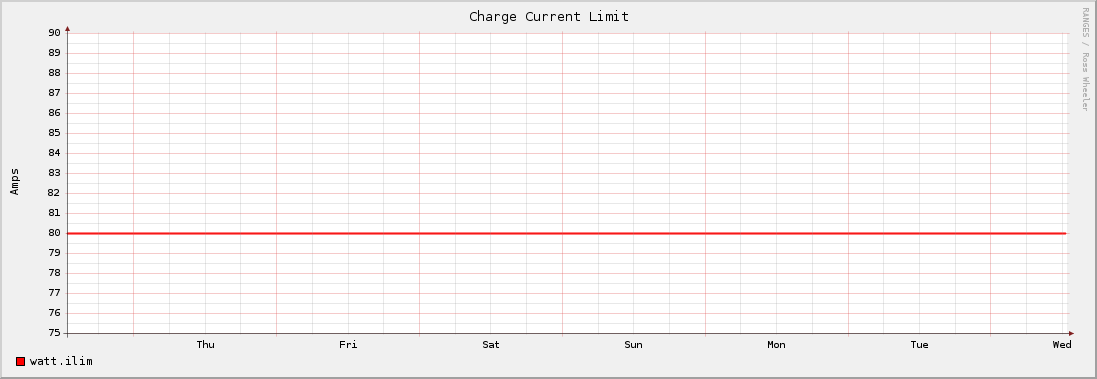Click the 75 y-axis value
1097x379 pixels.
pos(55,333)
